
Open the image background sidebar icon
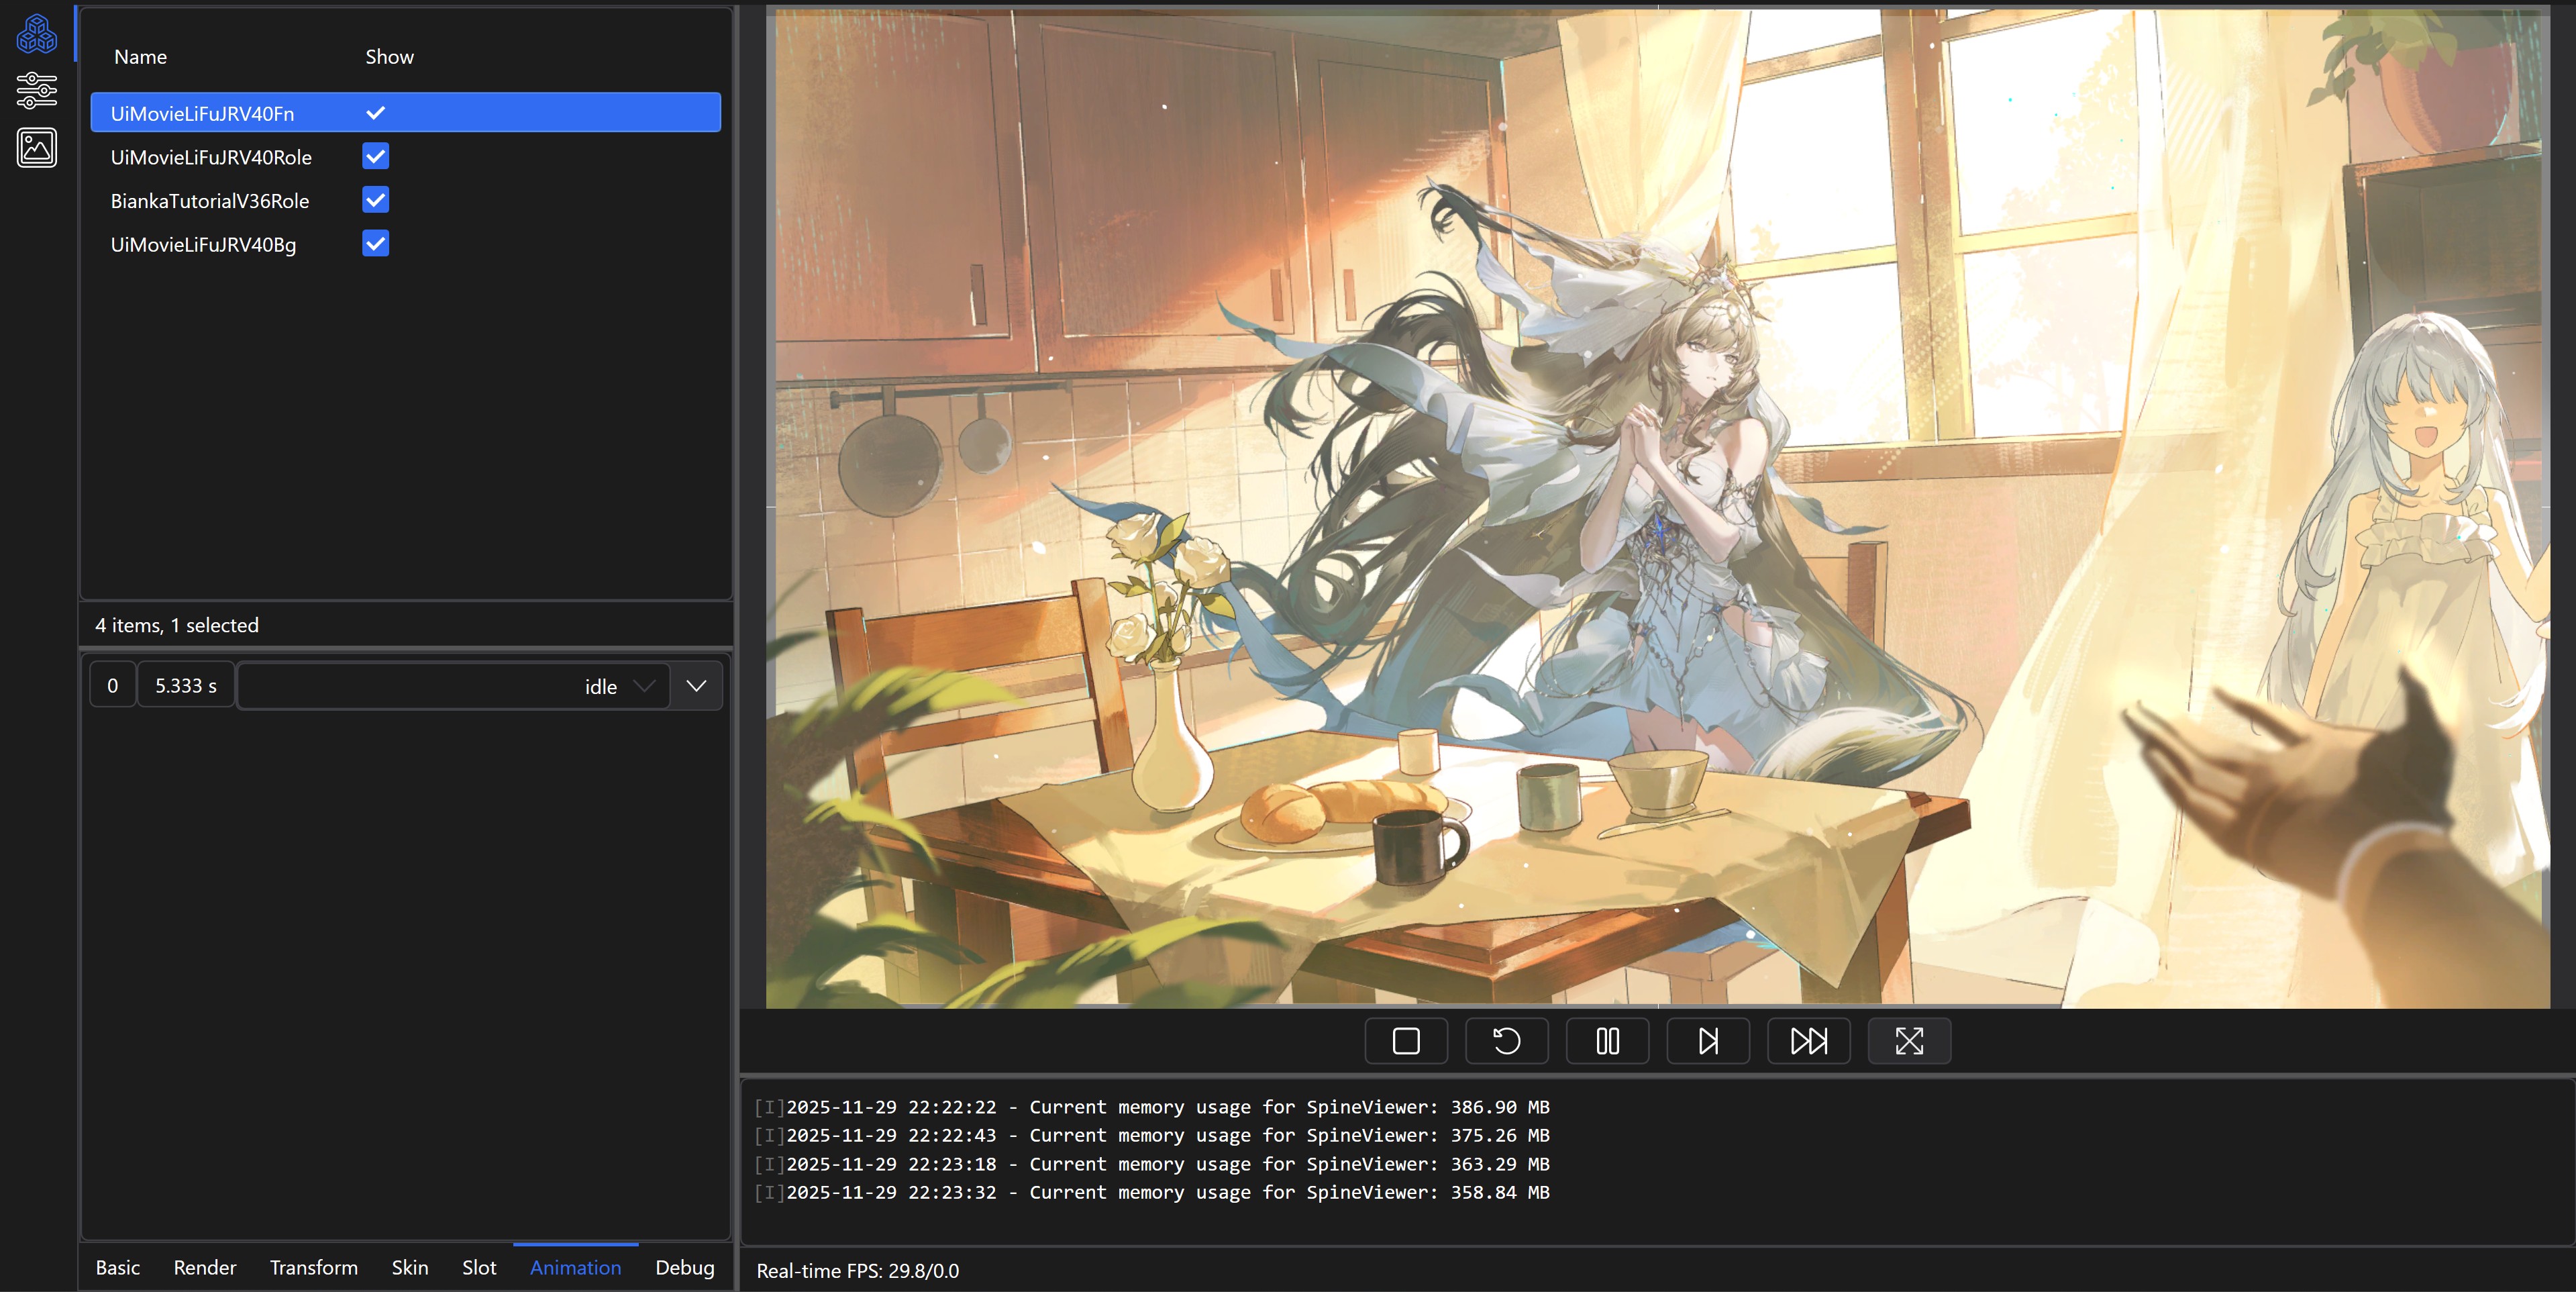(x=37, y=148)
